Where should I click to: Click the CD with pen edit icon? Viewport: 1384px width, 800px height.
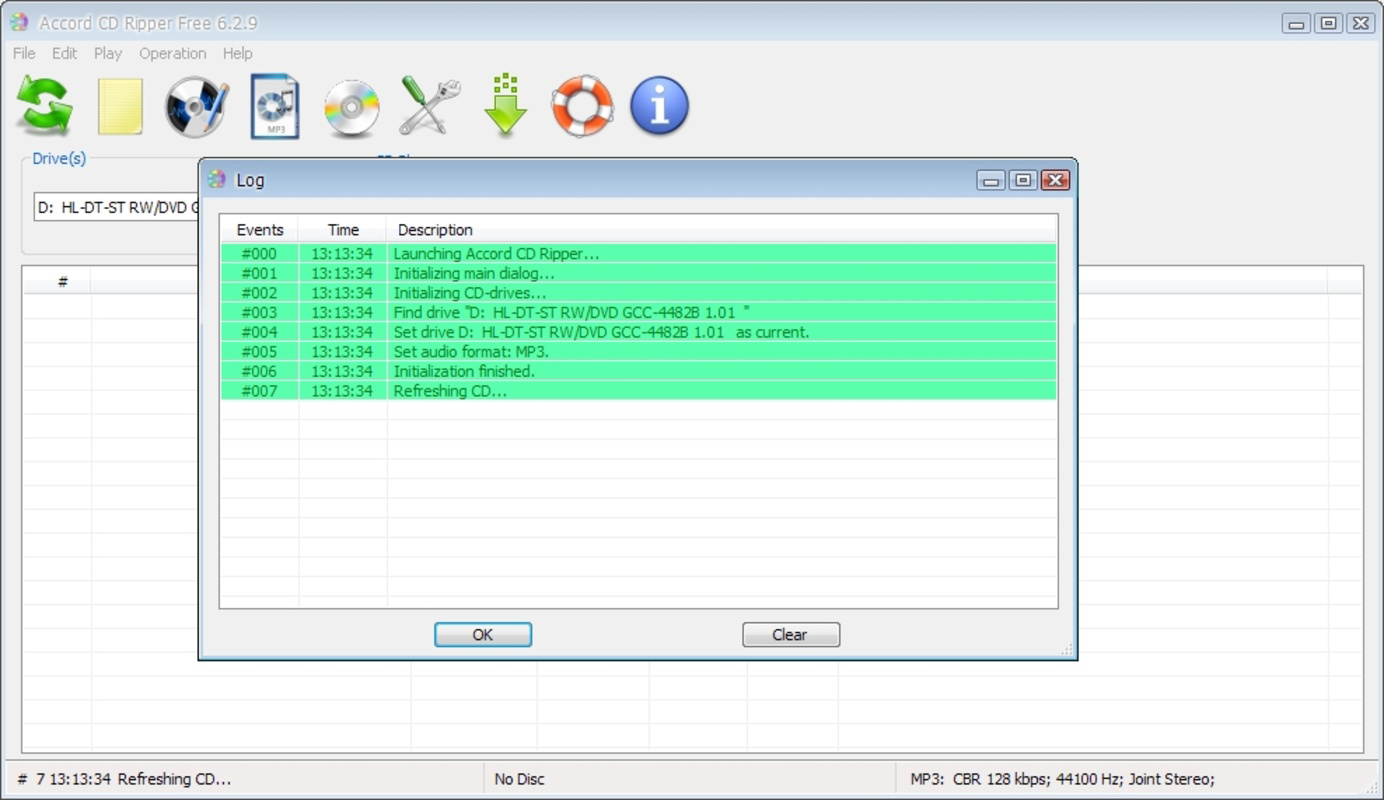pos(197,106)
